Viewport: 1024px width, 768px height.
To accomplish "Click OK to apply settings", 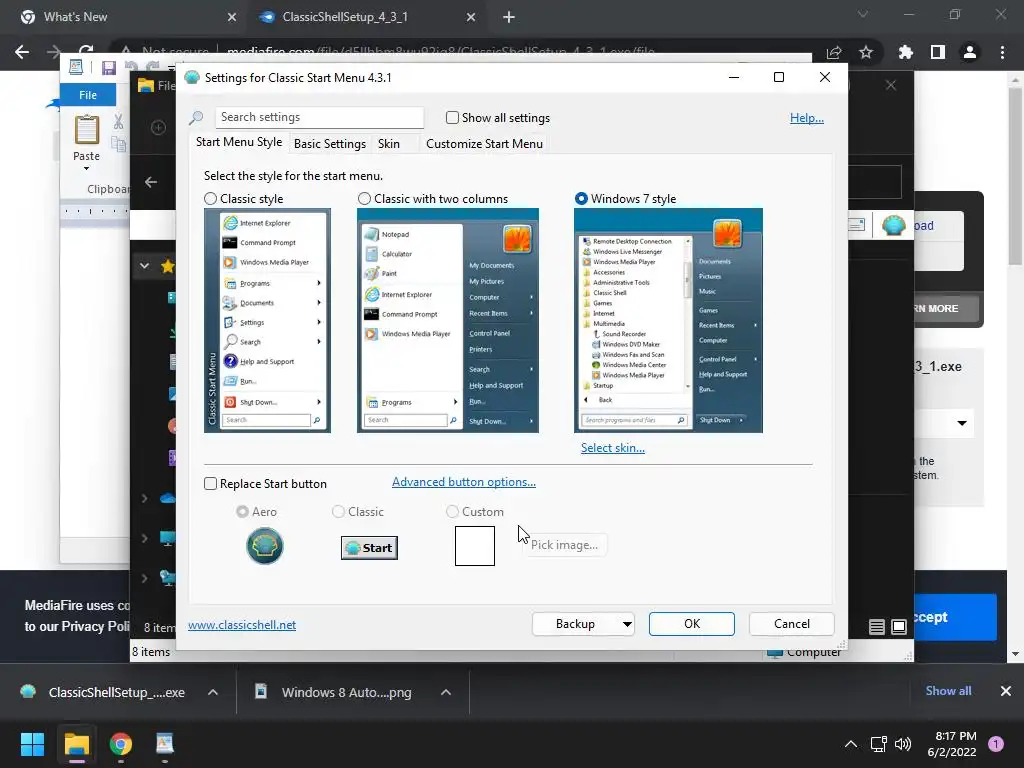I will pyautogui.click(x=692, y=624).
